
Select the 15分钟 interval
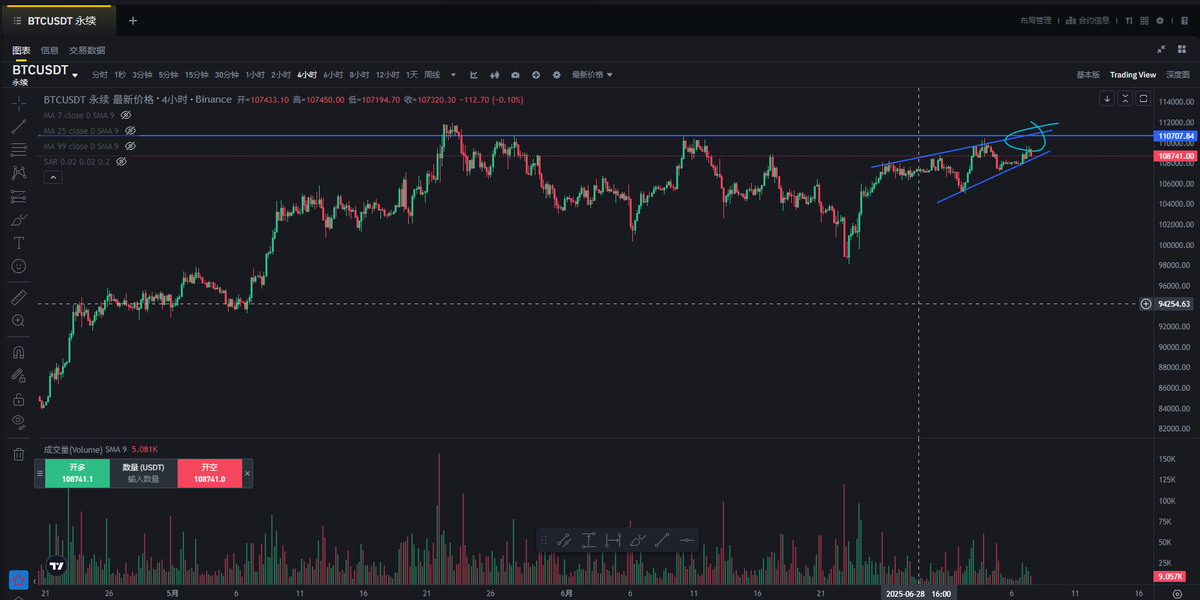click(x=195, y=74)
